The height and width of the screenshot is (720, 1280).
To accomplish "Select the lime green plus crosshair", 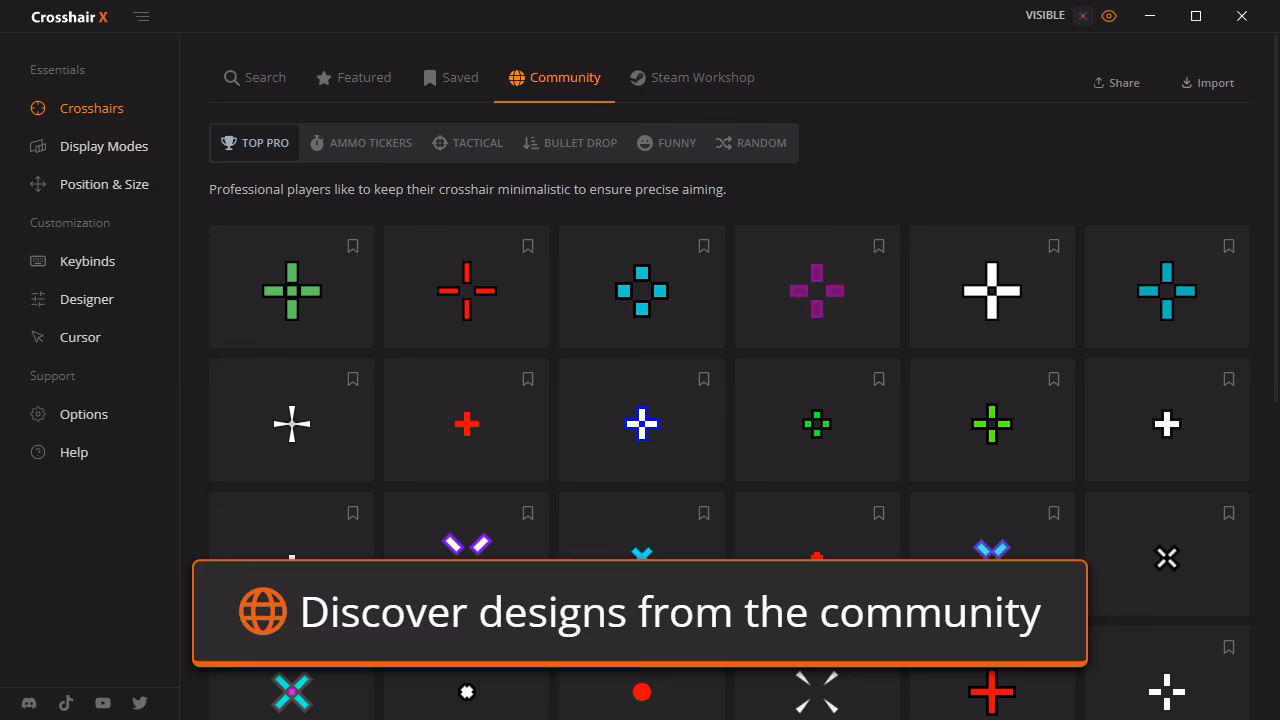I will coord(992,424).
